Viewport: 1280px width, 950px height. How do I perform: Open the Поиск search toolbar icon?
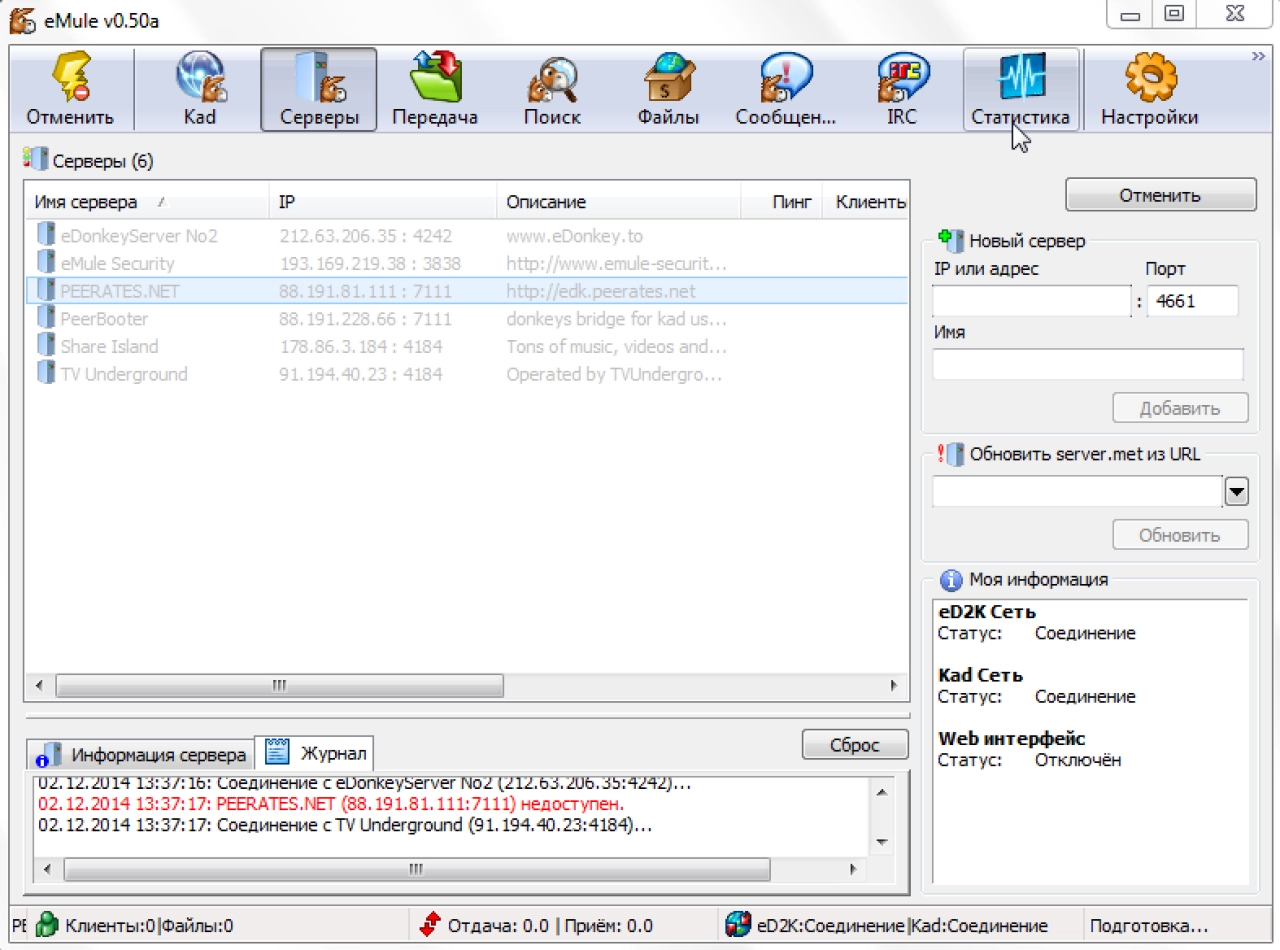[552, 78]
